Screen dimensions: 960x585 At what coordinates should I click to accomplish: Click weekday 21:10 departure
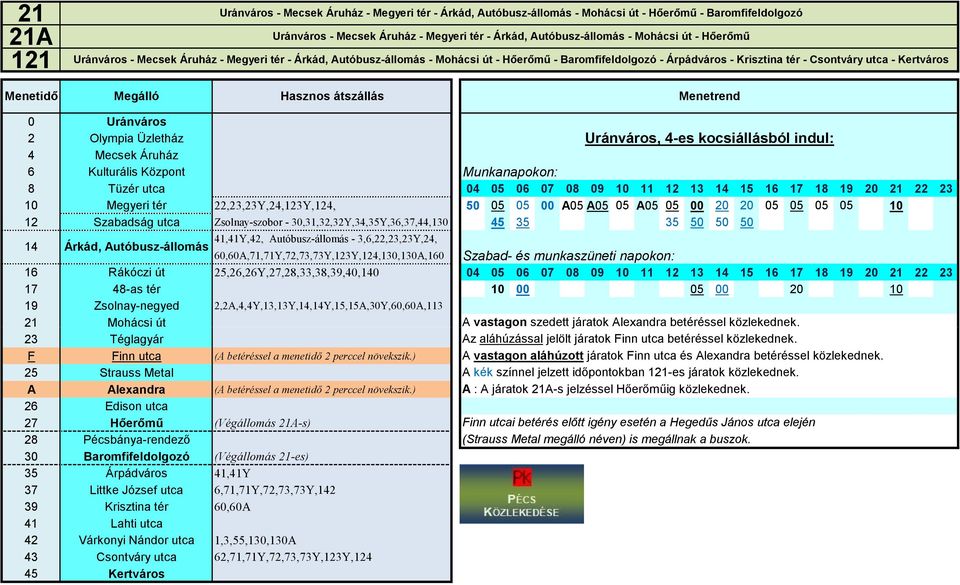click(896, 206)
